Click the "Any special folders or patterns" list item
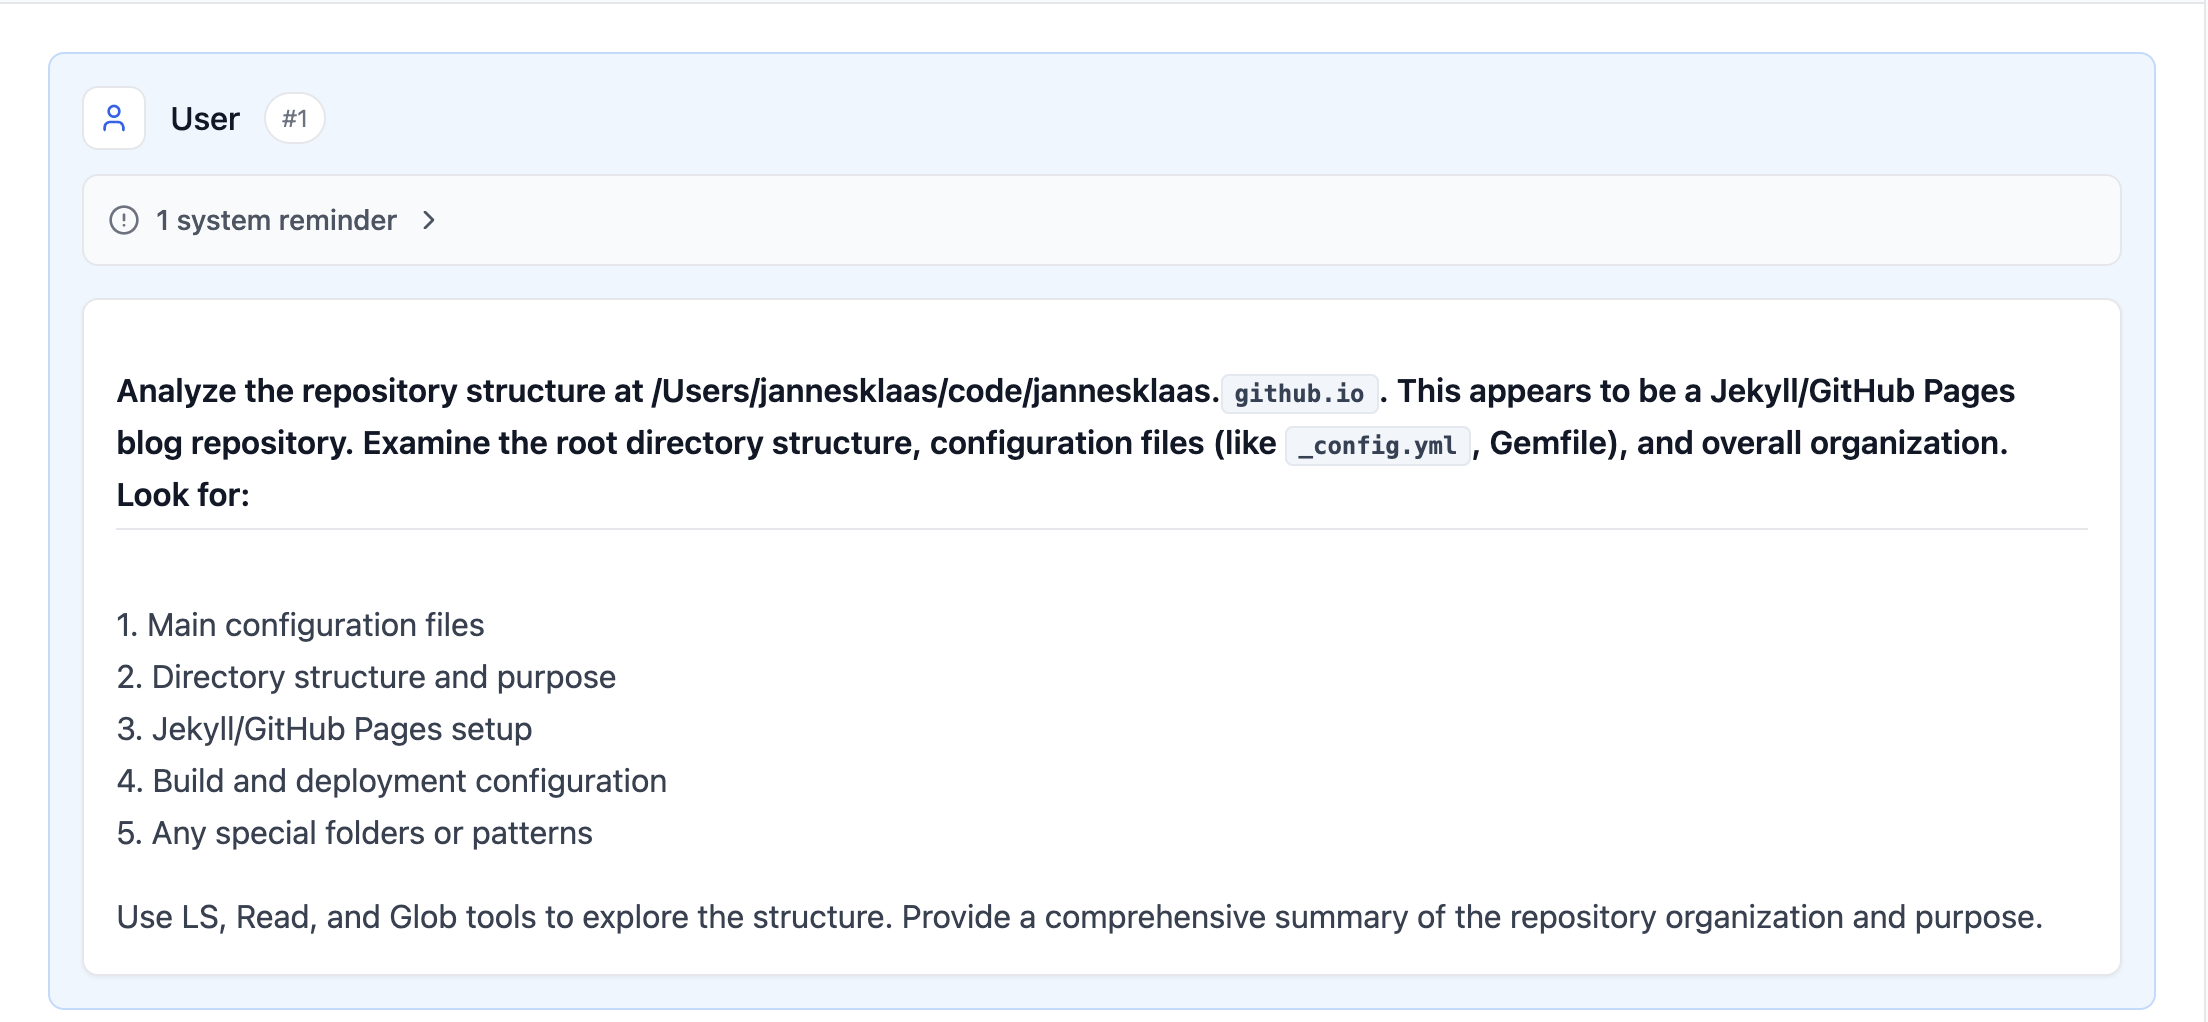The width and height of the screenshot is (2208, 1022). (x=354, y=833)
